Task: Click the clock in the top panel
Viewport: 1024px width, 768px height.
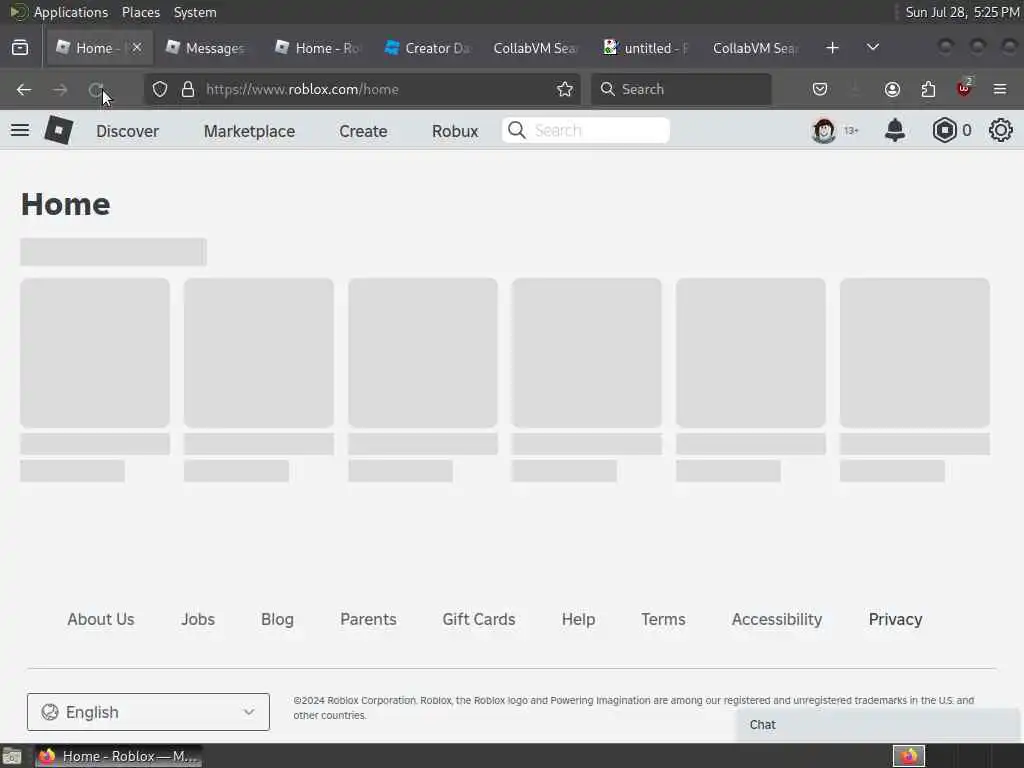Action: (x=962, y=12)
